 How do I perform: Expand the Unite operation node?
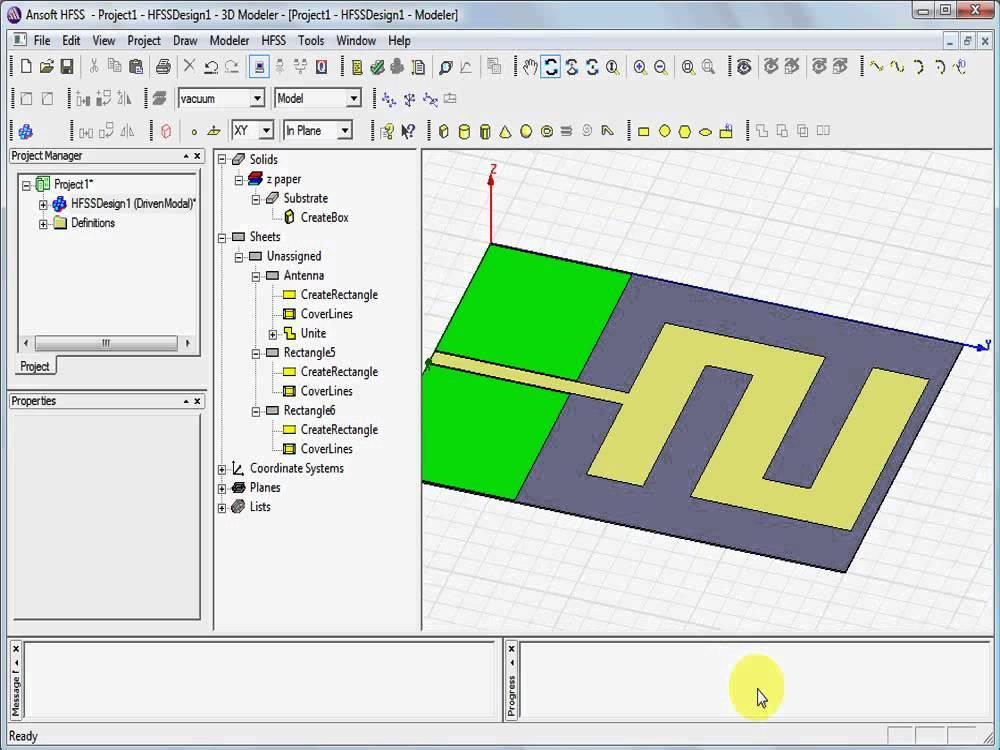click(273, 334)
